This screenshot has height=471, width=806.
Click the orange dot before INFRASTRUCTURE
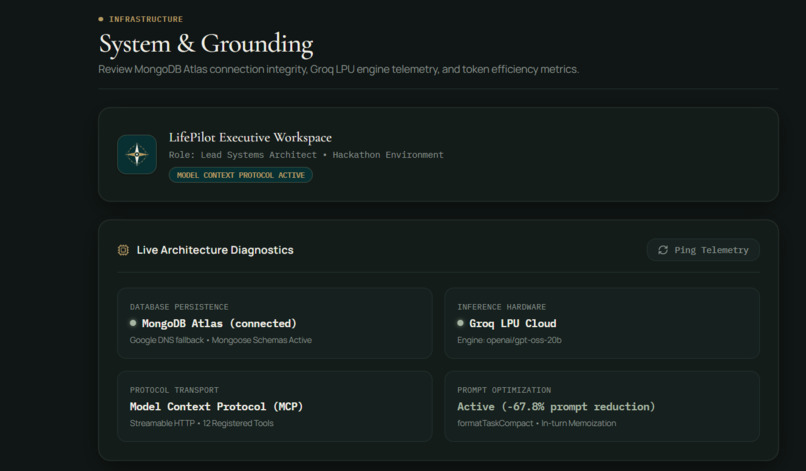pyautogui.click(x=101, y=19)
